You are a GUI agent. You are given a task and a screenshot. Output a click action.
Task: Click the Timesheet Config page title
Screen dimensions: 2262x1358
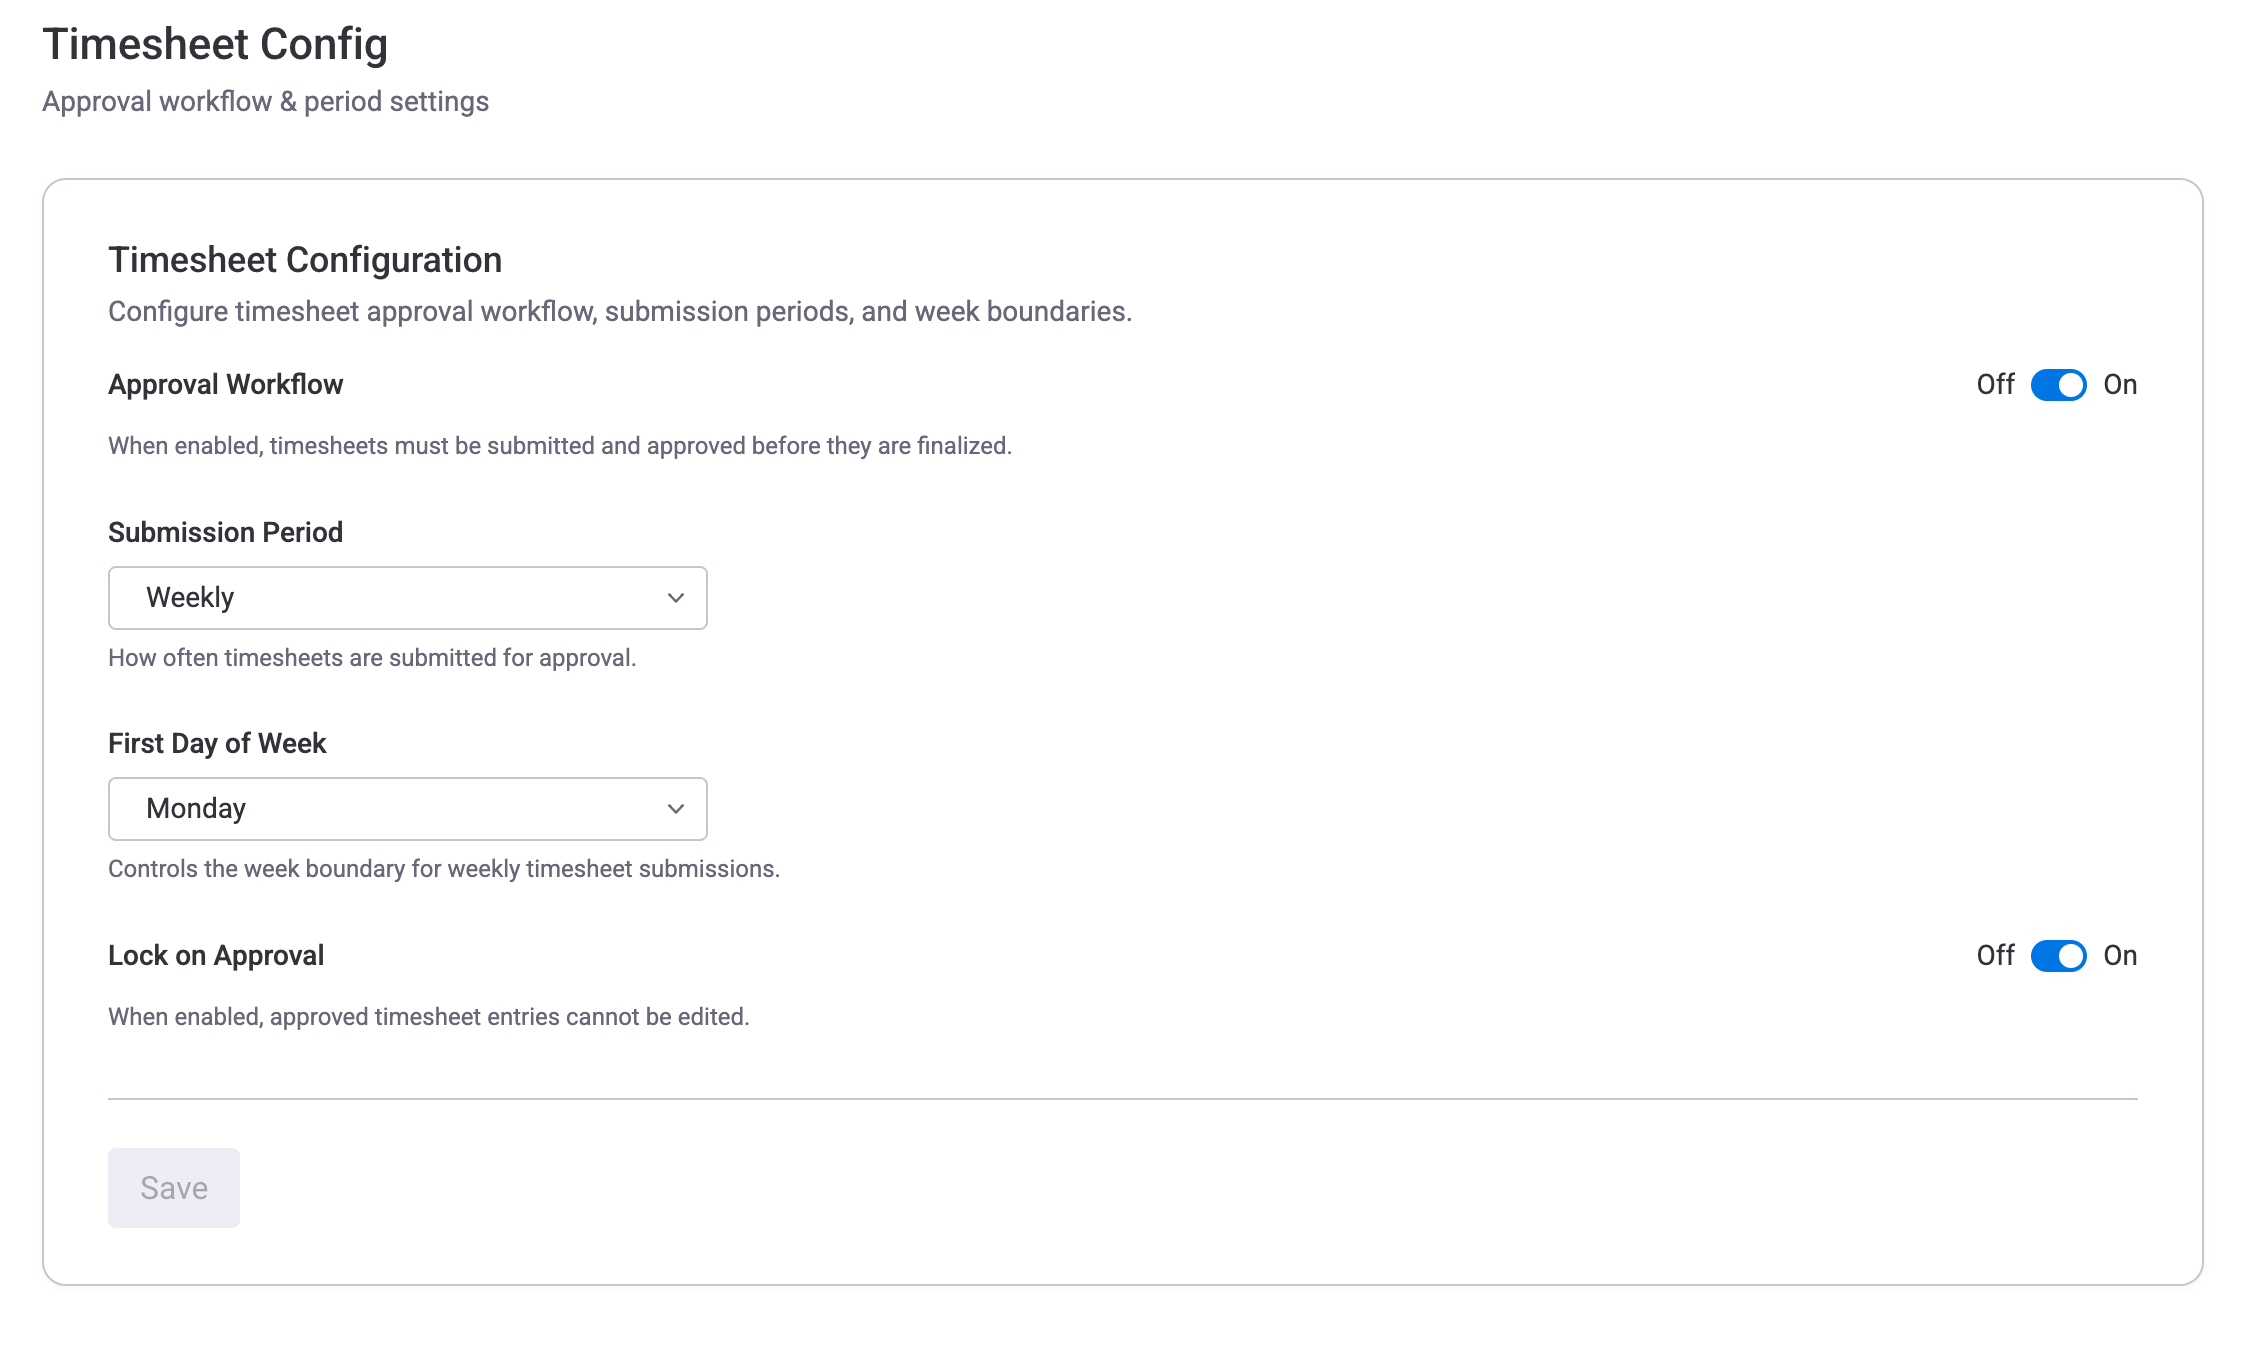click(x=215, y=43)
